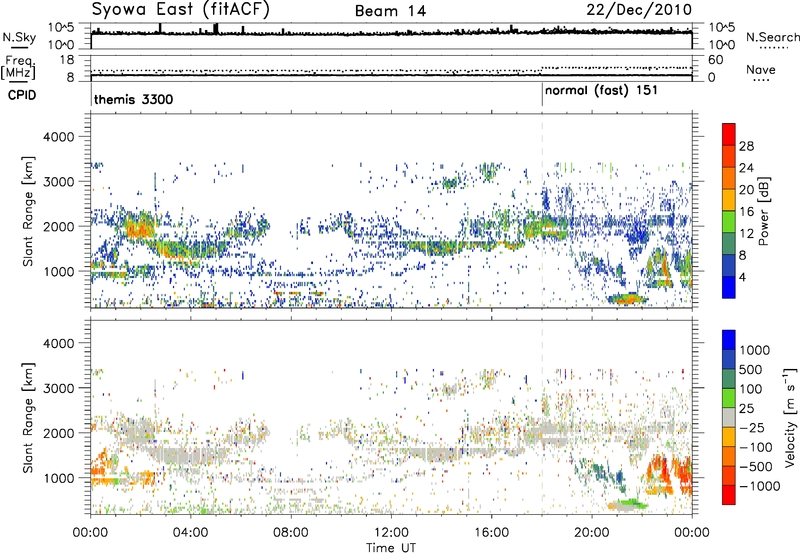The image size is (800, 554).
Task: Click the "Velocity [m s-1]" color bar title
Action: click(790, 417)
